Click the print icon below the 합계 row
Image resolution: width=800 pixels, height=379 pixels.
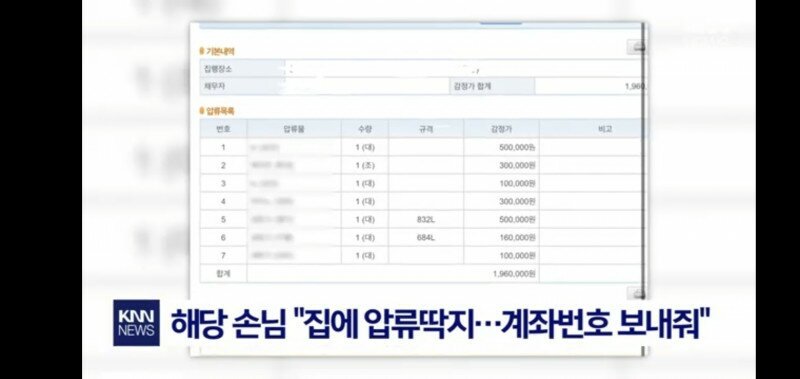click(636, 293)
